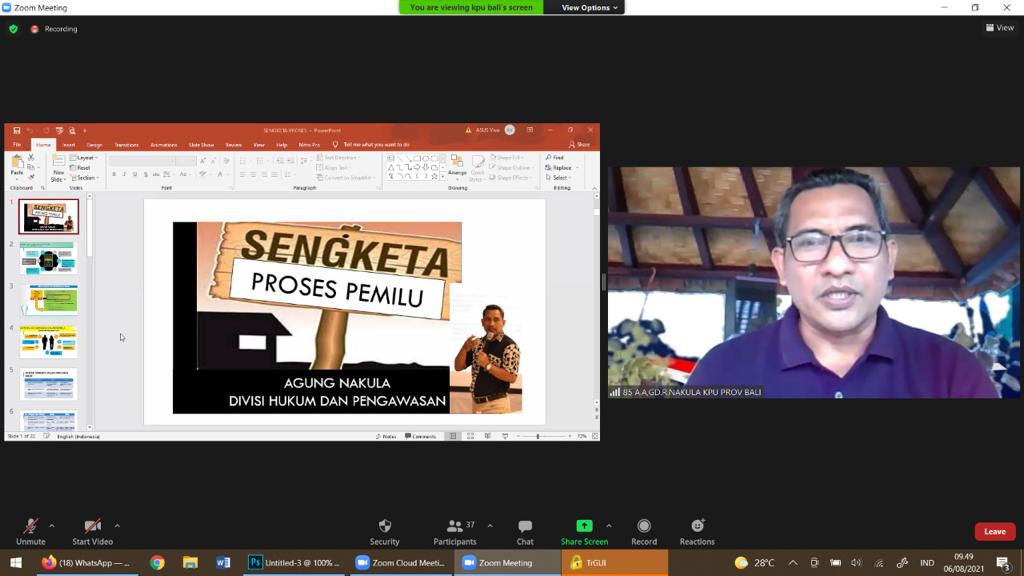Click the red Leave button
Viewport: 1024px width, 576px height.
994,531
